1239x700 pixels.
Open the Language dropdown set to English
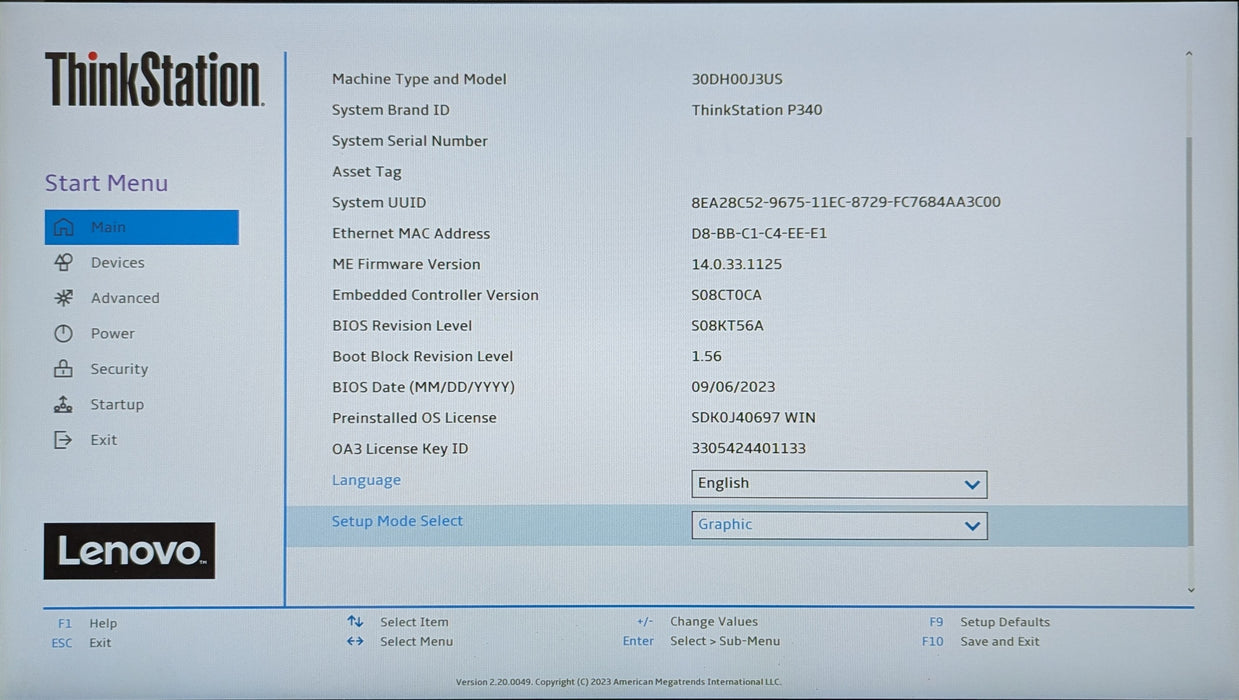[x=839, y=484]
